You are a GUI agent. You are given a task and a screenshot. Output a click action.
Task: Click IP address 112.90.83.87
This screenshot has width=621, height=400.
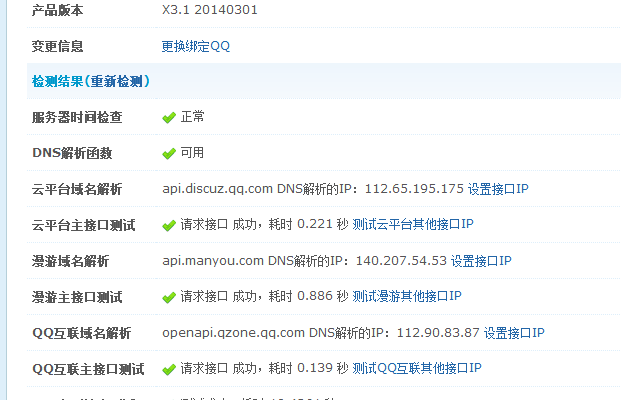pos(438,333)
